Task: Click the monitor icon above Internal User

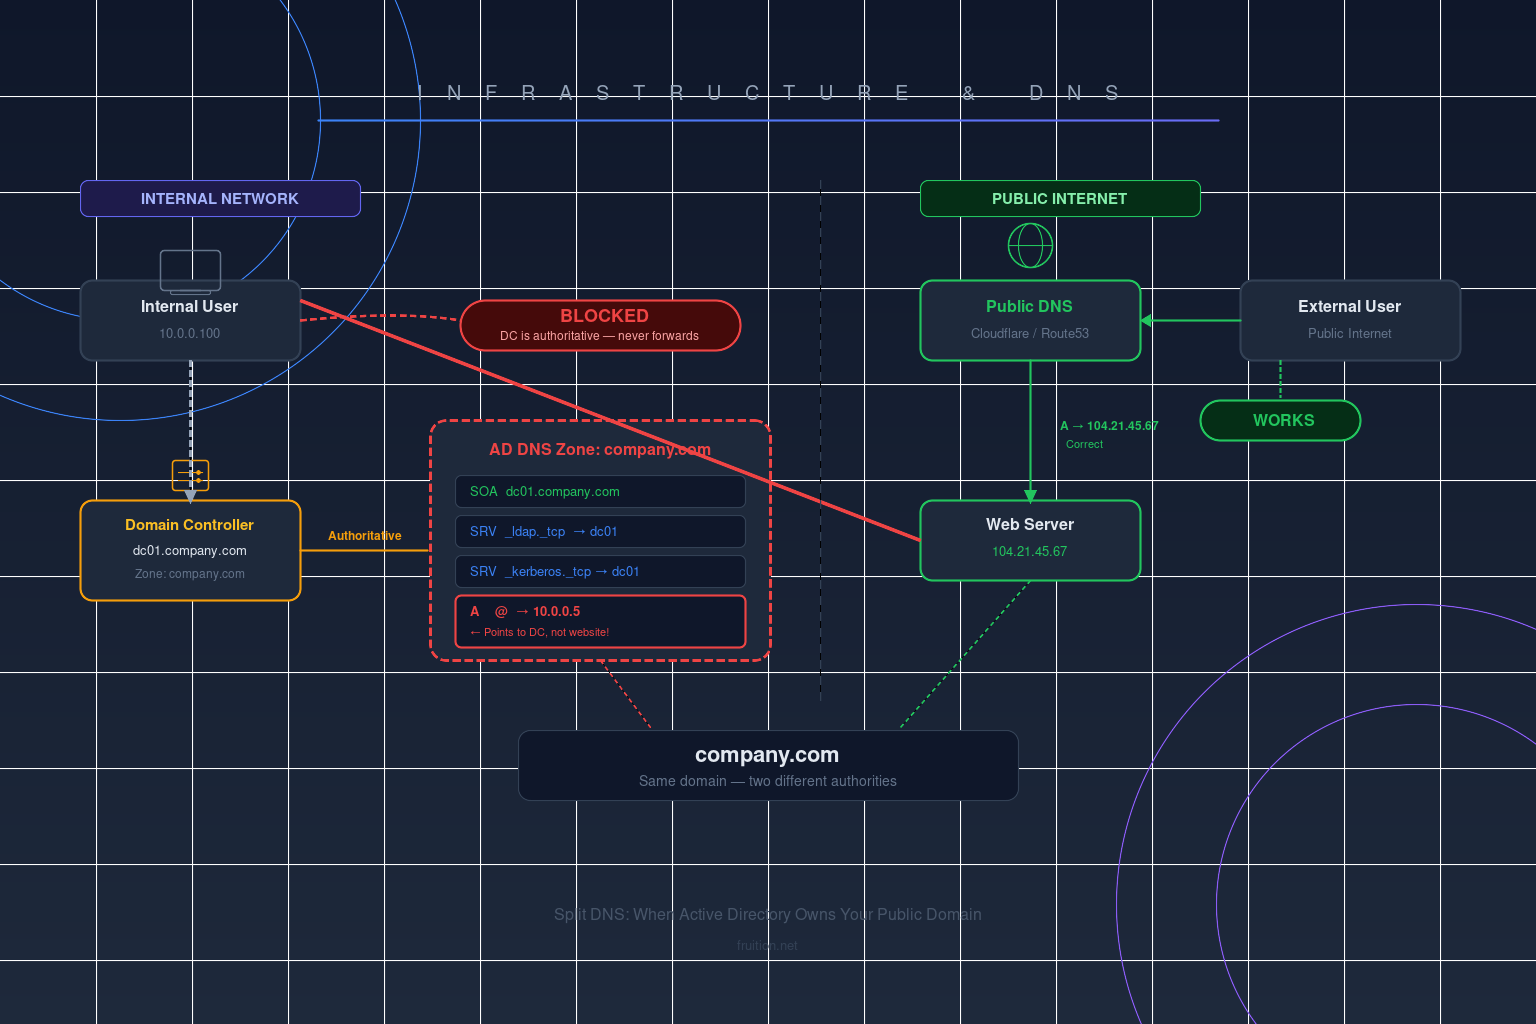Action: pos(190,270)
